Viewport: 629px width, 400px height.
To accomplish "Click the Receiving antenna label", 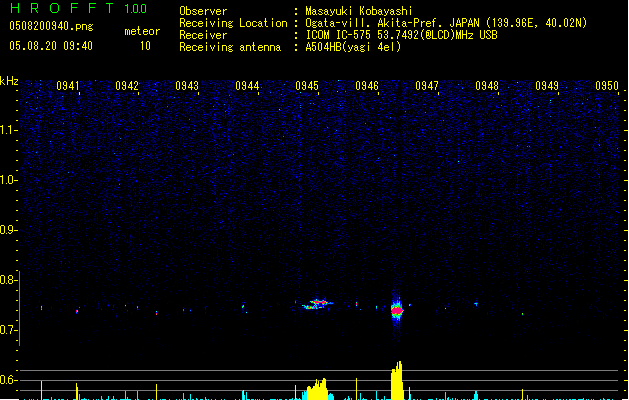I will pos(230,47).
